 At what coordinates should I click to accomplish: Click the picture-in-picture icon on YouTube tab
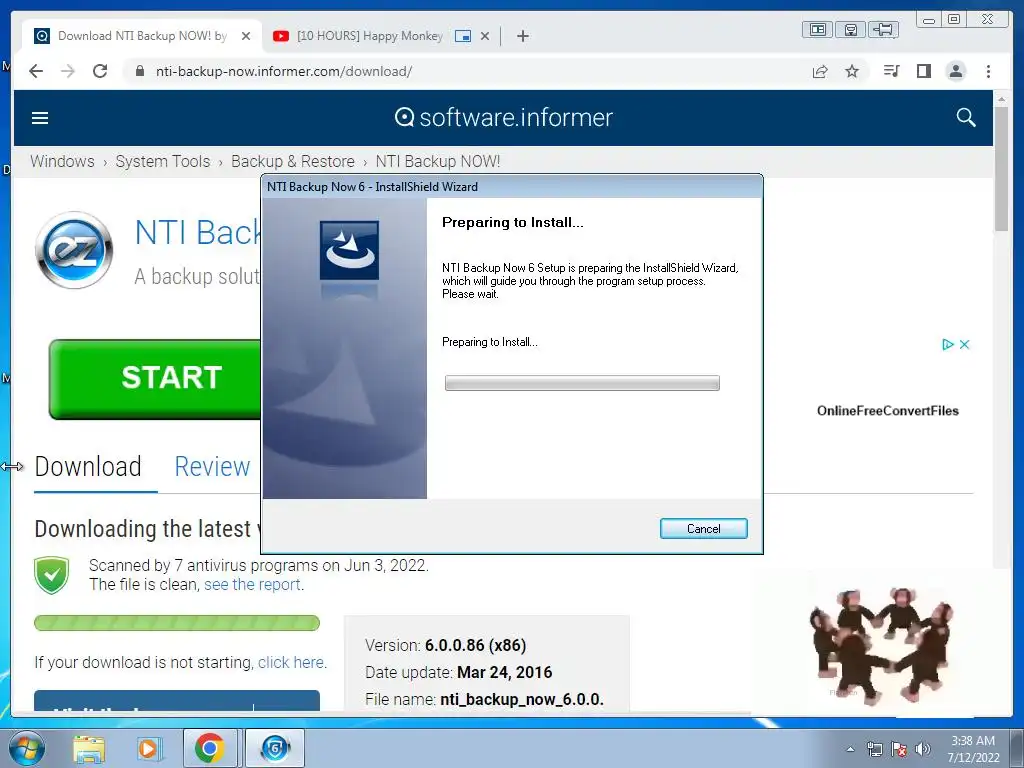pos(463,36)
